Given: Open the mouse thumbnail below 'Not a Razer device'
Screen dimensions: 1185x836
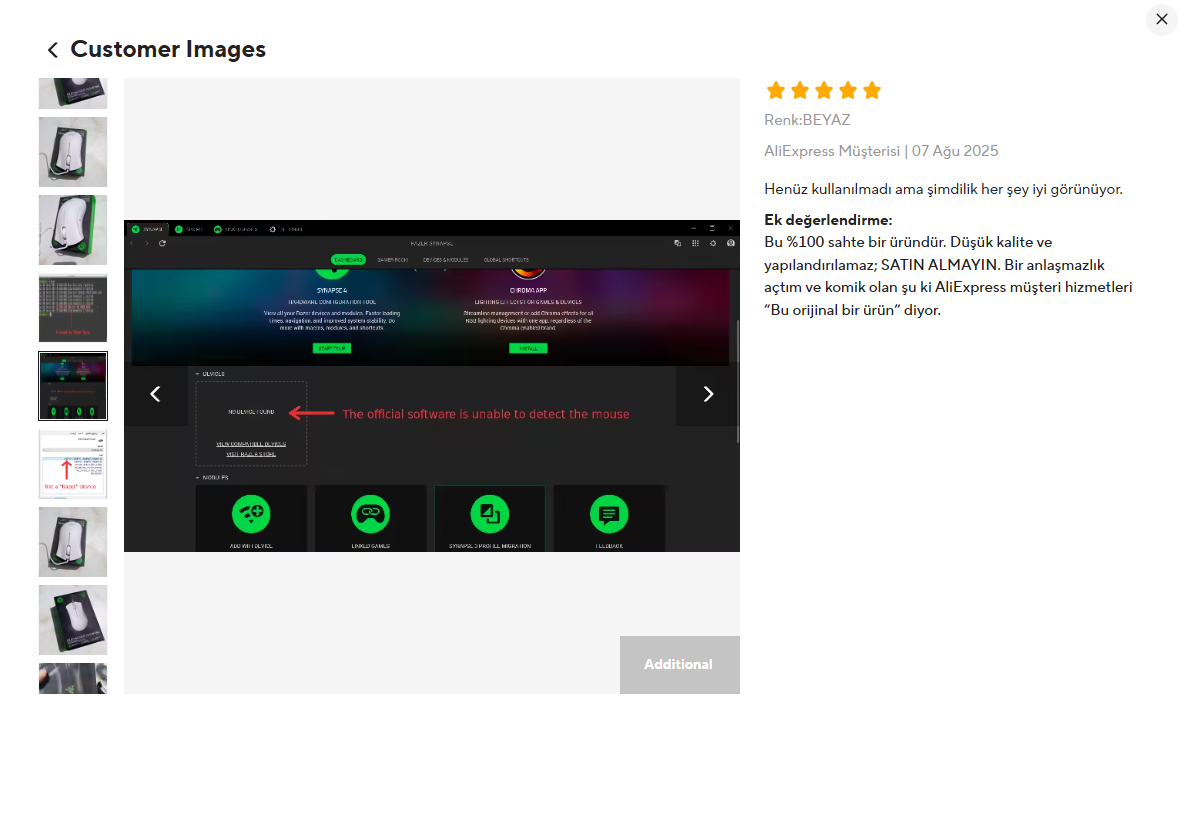Looking at the screenshot, I should 73,542.
